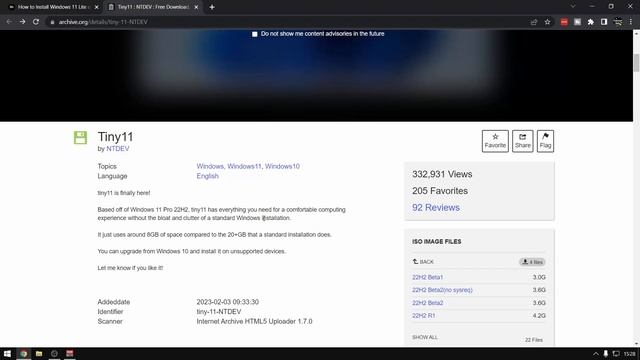Screen dimensions: 640x360
Task: Click the round gray app taskbar icon
Action: point(54,353)
